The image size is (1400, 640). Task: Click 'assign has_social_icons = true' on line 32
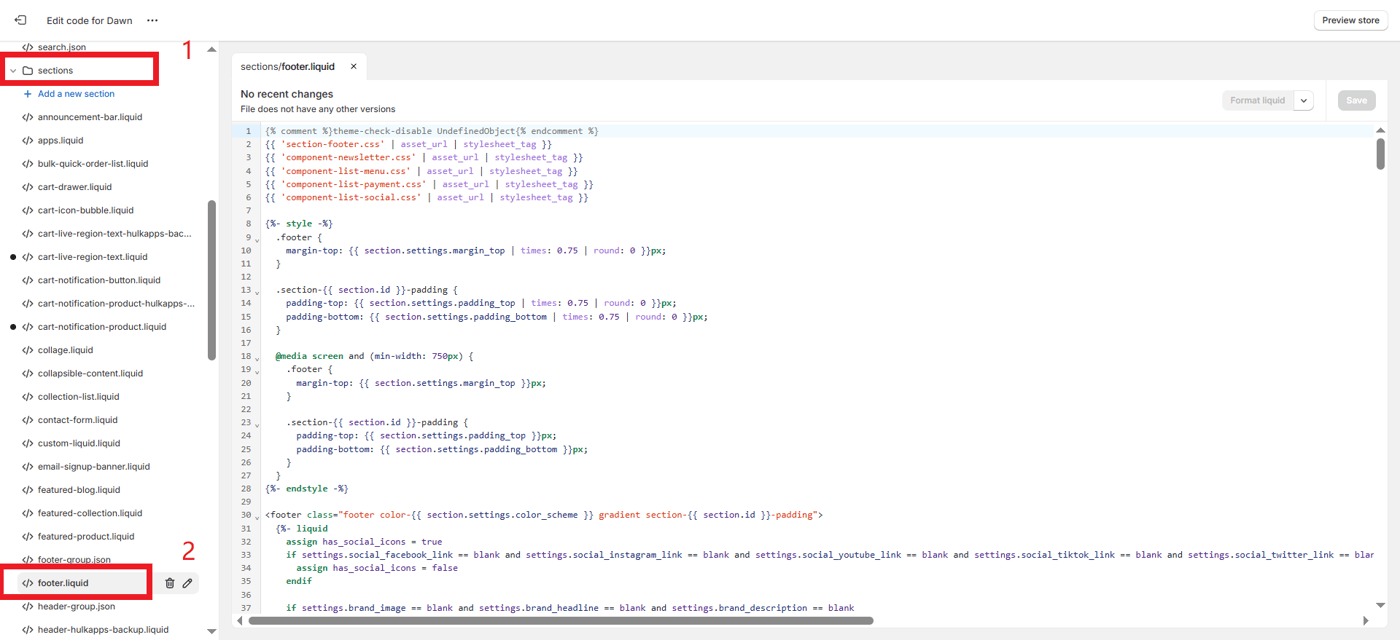tap(364, 542)
